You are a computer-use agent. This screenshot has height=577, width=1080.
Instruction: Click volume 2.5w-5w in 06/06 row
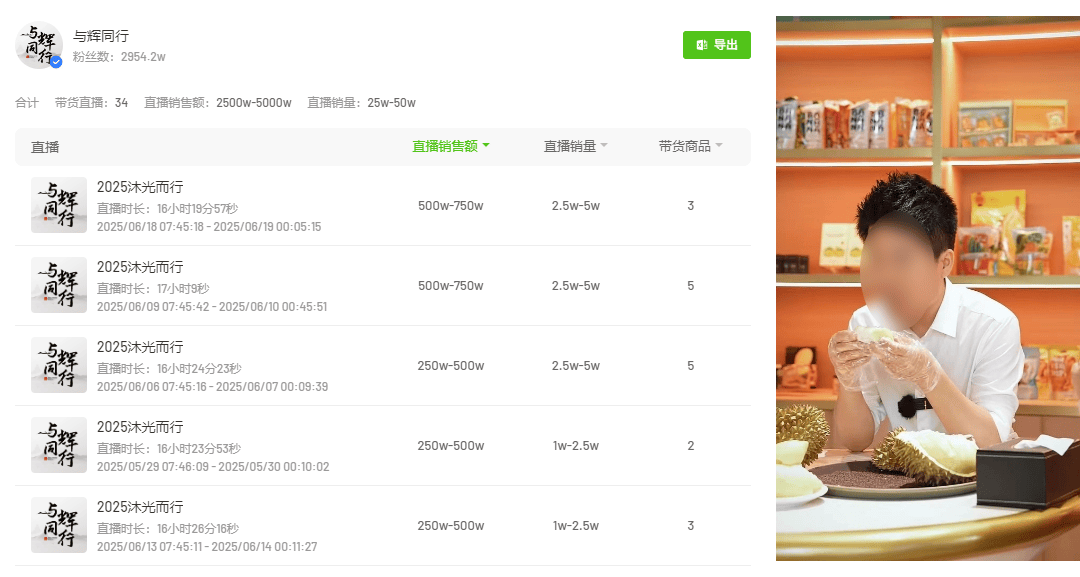tap(576, 365)
